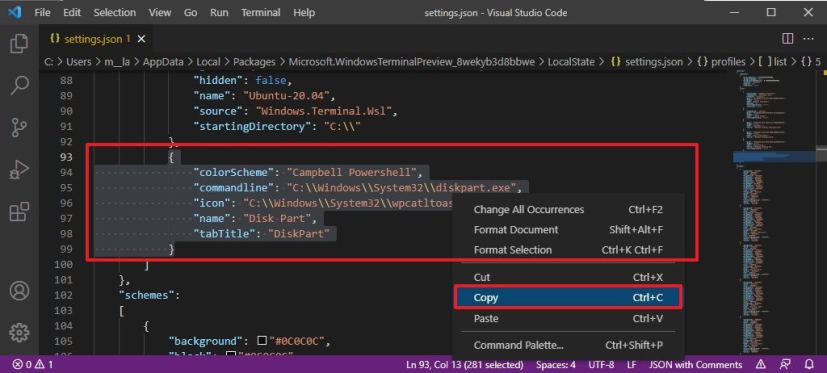Click the "Windows.Terminal.Wsl" source value

coord(323,111)
